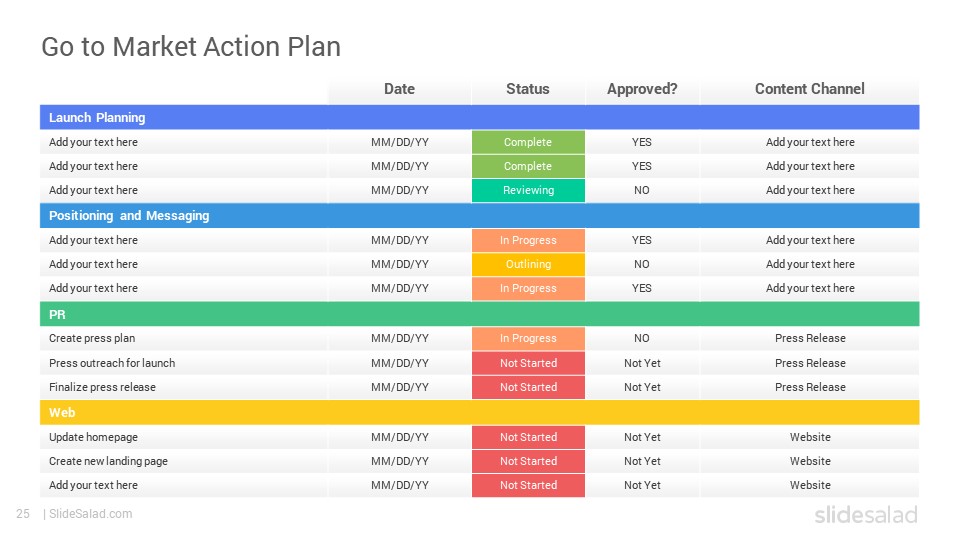Click the Content Channel column header
Viewport: 960px width, 540px height.
point(809,89)
